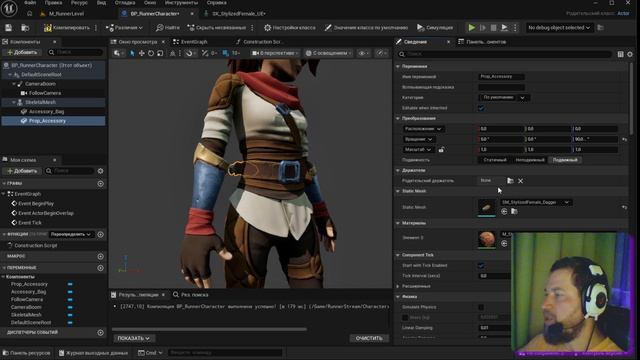Click the Stop playback square button
Image resolution: width=640 pixels, height=360 pixels.
pyautogui.click(x=493, y=28)
